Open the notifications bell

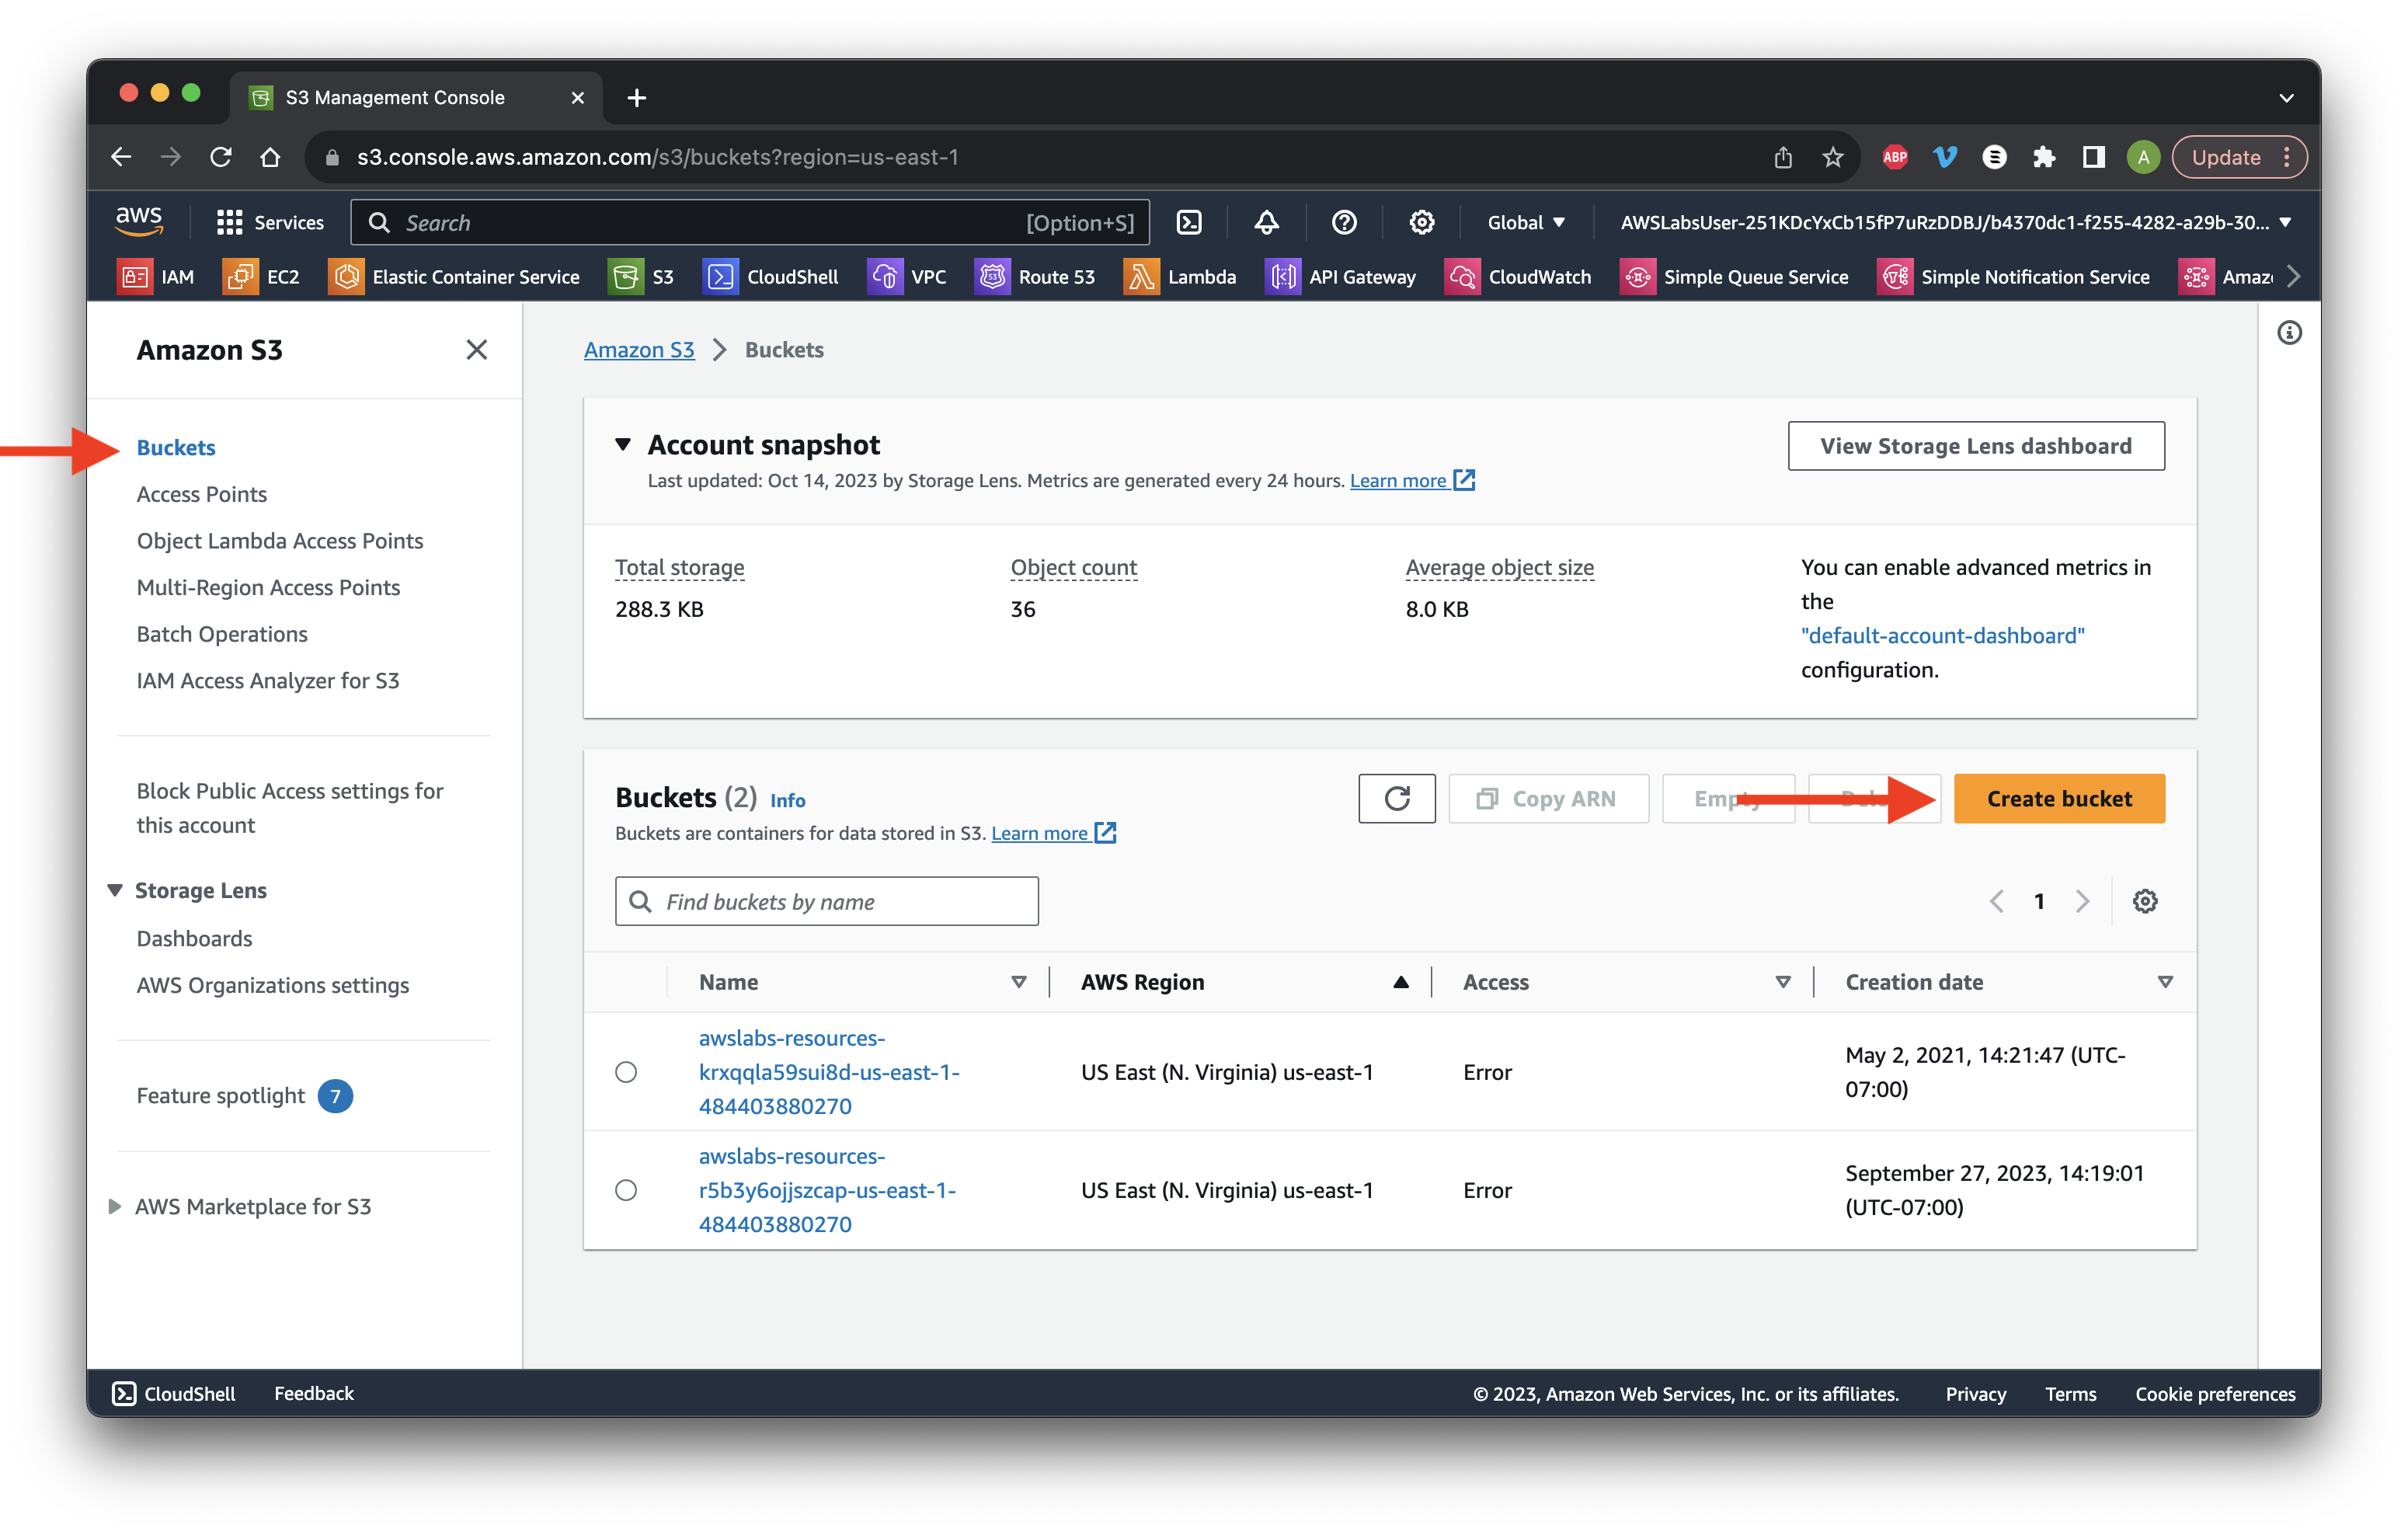1266,222
